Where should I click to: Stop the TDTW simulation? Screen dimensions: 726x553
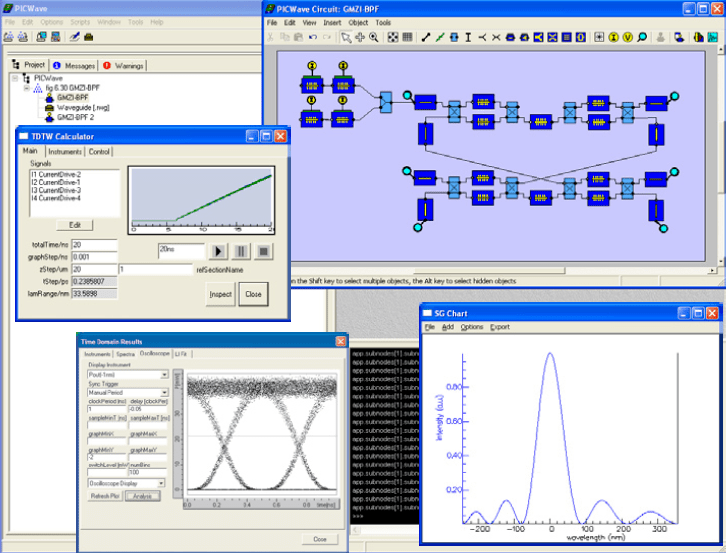tap(263, 251)
